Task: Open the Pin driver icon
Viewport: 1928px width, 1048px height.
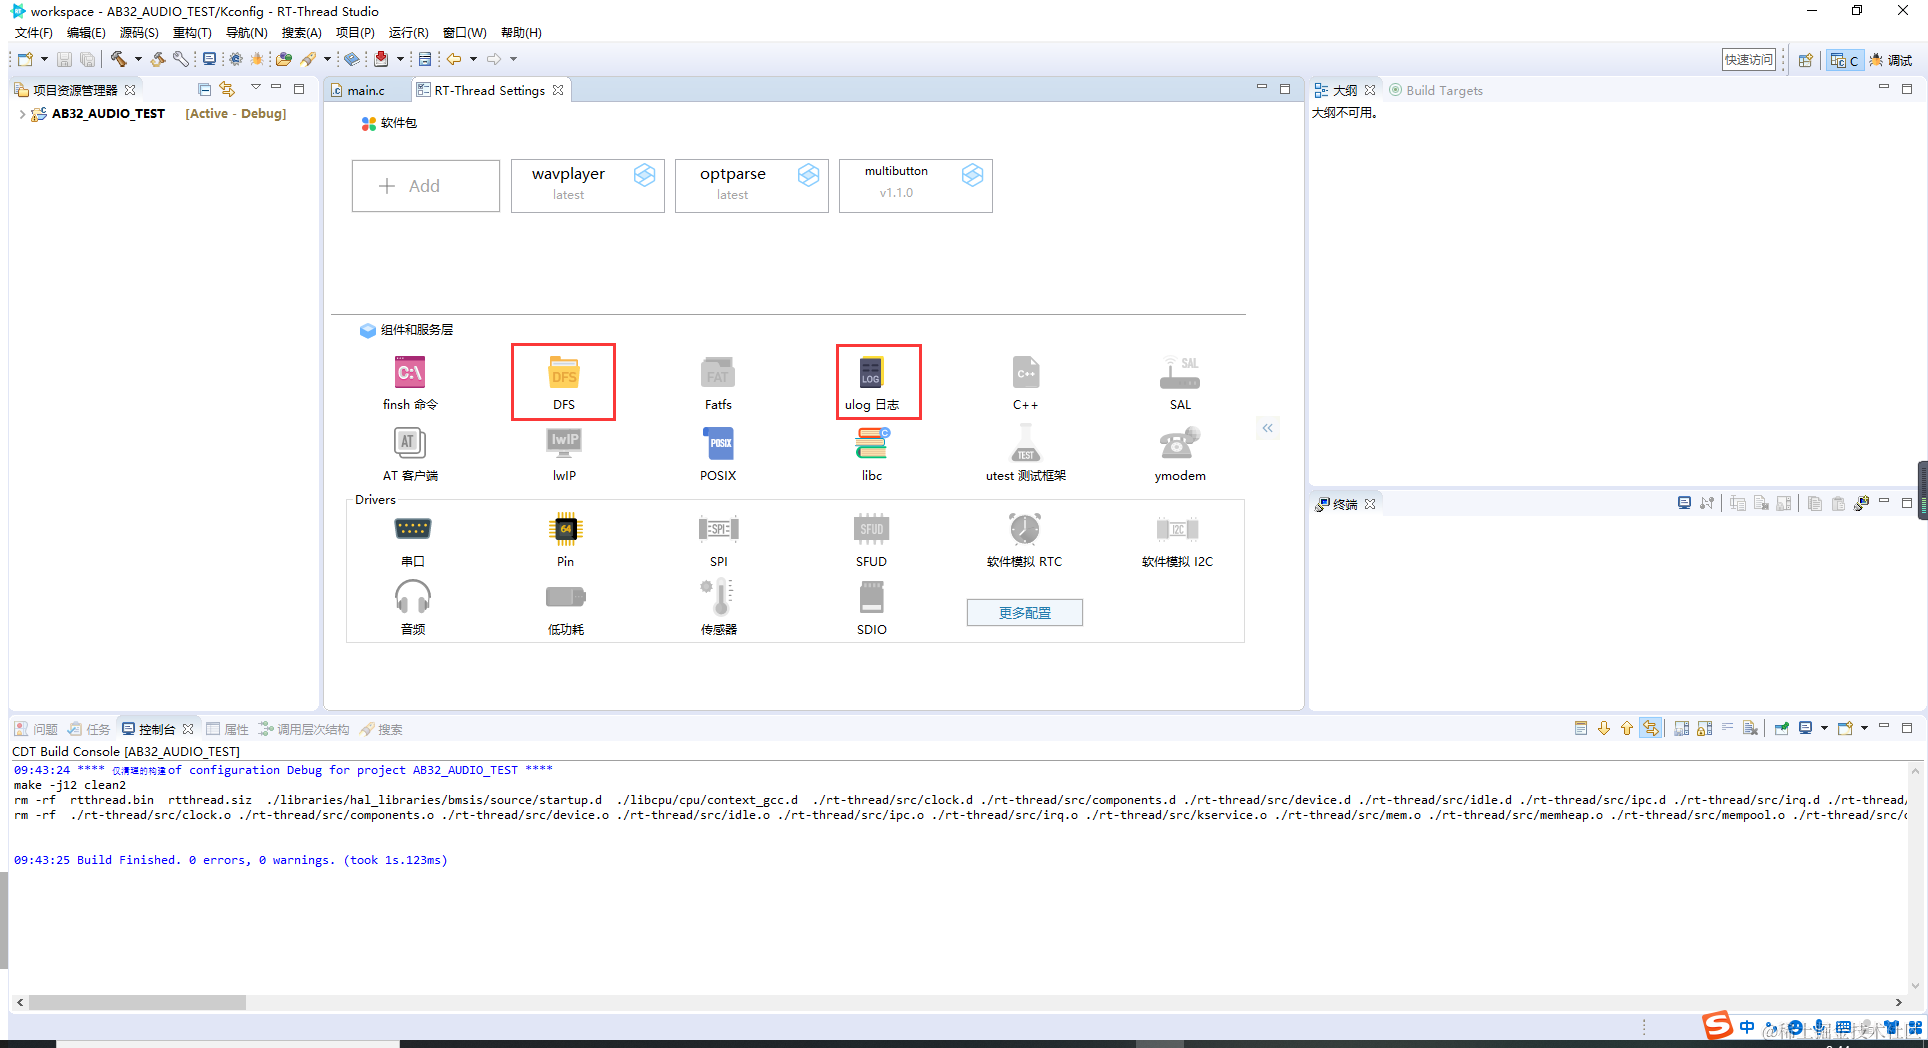Action: 565,528
